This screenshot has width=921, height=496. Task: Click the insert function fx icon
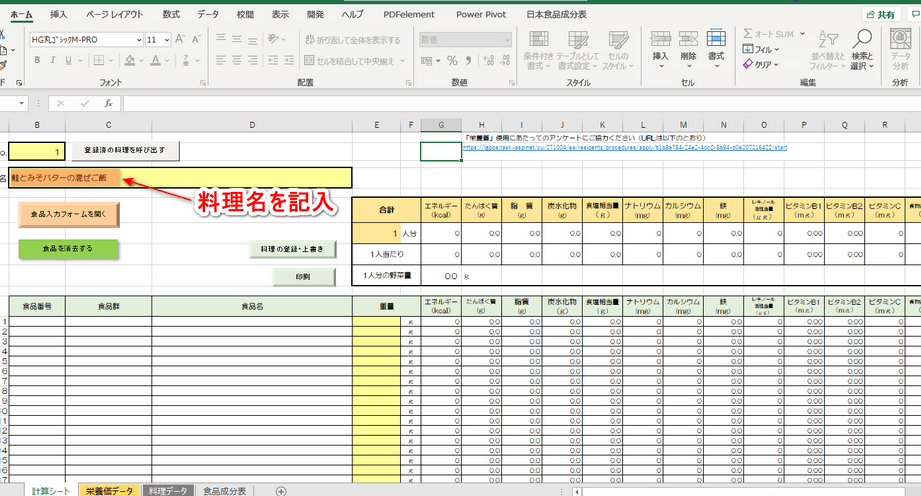pyautogui.click(x=108, y=103)
